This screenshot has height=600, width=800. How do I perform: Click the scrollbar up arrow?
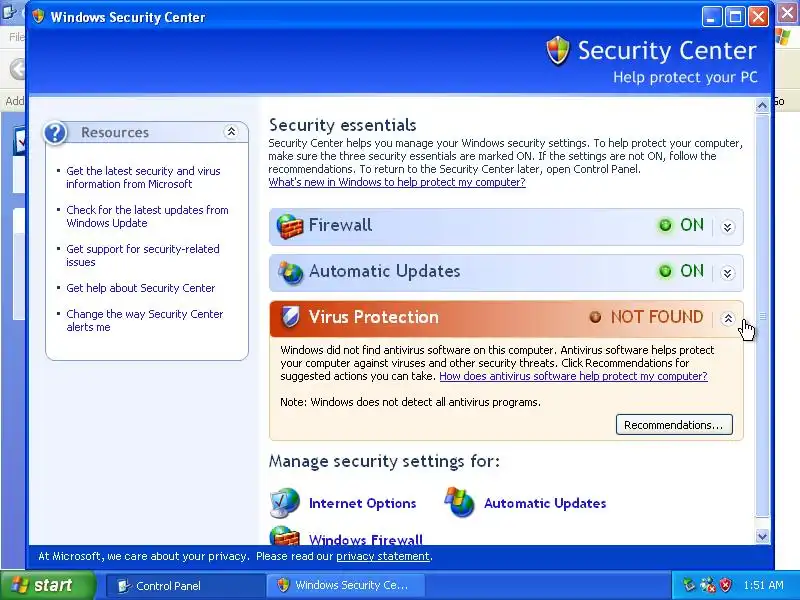point(762,106)
